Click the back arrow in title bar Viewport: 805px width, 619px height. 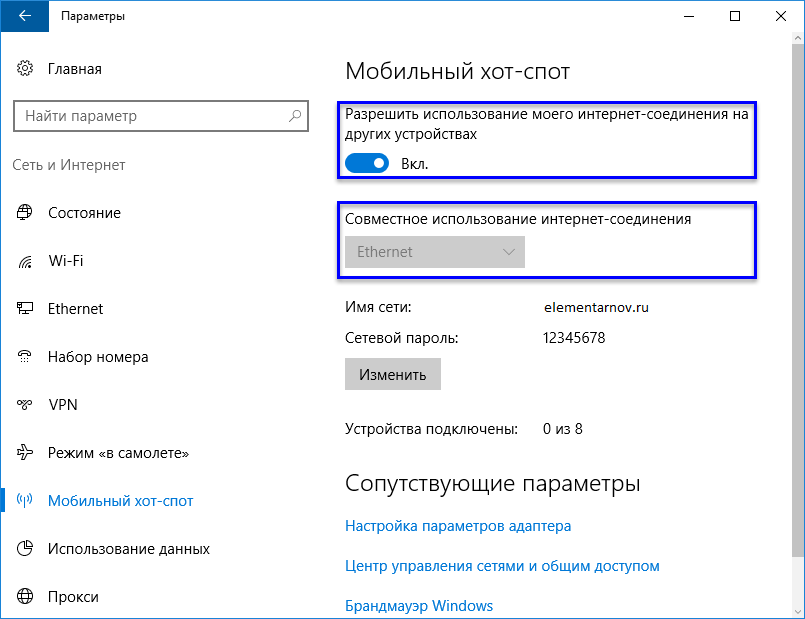coord(24,16)
